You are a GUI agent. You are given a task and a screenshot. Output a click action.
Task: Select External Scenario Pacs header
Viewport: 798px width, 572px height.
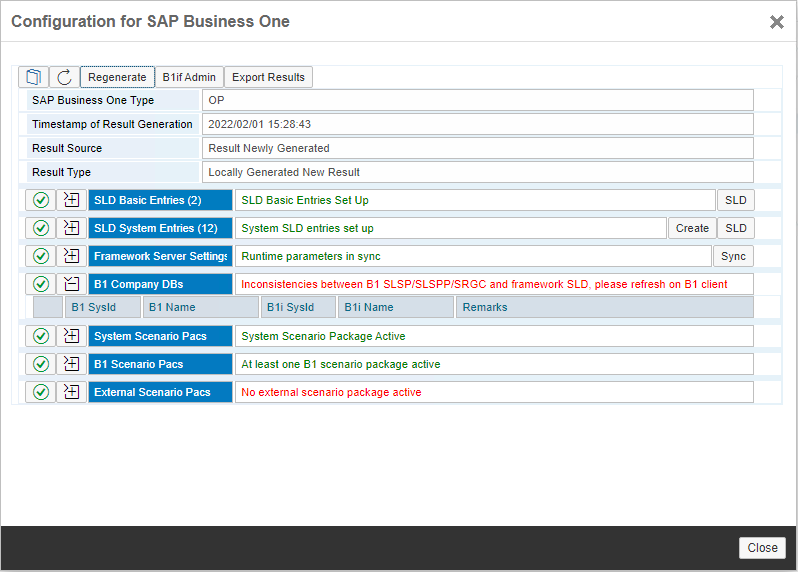[160, 392]
